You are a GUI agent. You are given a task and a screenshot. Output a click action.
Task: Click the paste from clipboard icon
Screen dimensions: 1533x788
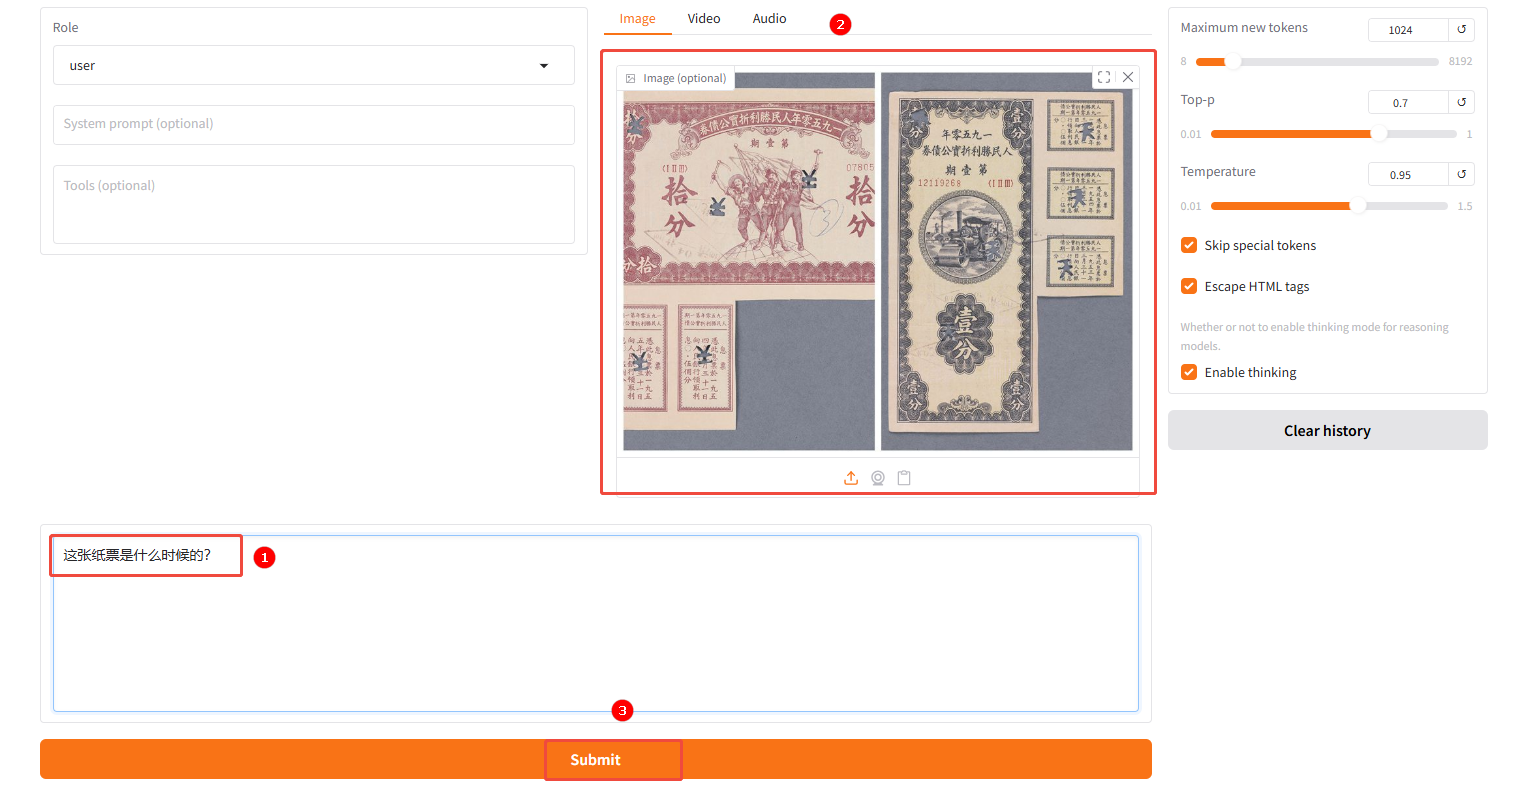coord(904,478)
